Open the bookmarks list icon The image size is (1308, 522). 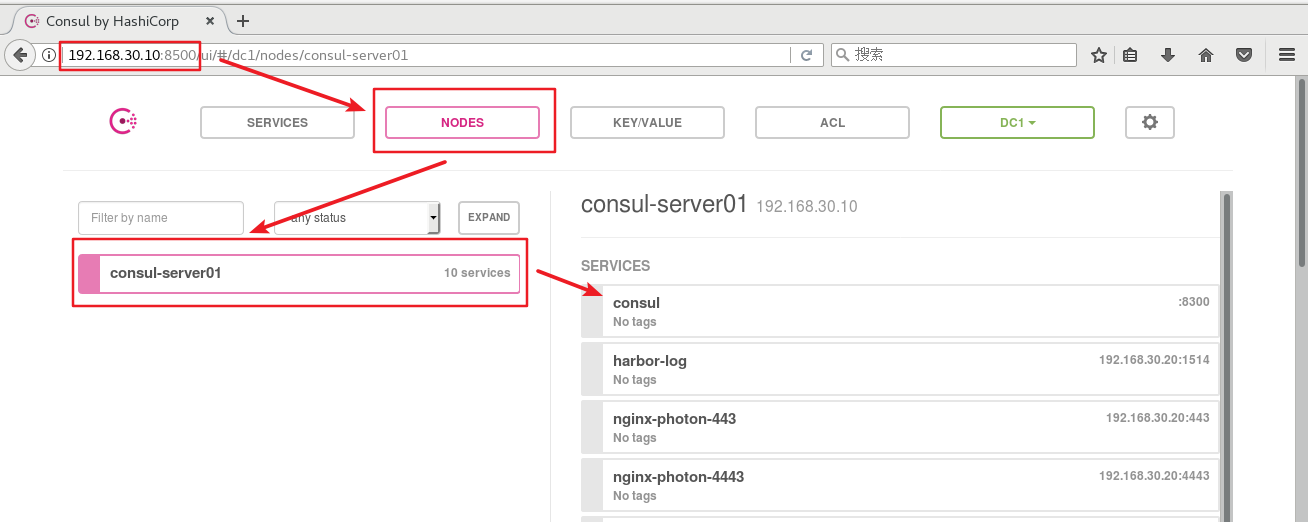coord(1130,55)
